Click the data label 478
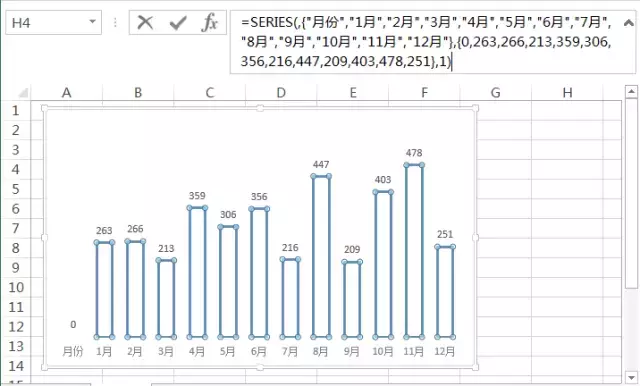640x386 pixels. click(414, 153)
